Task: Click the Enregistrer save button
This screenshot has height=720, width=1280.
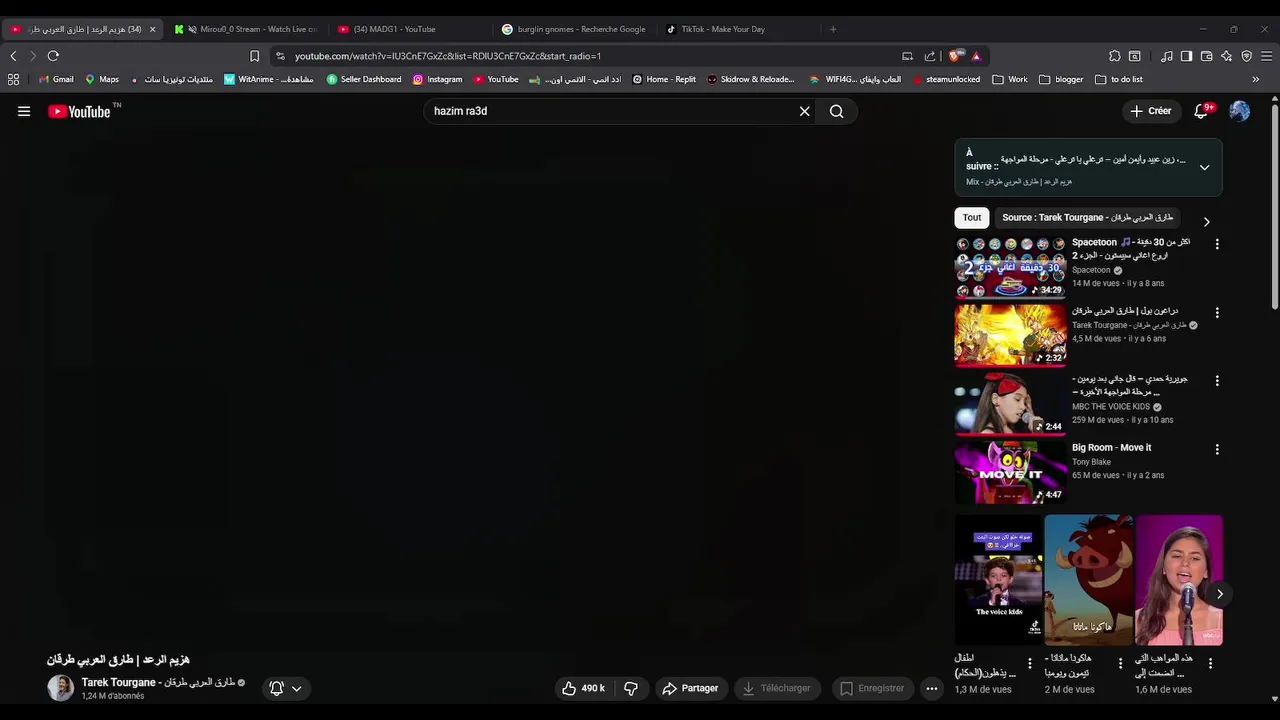Action: pyautogui.click(x=872, y=688)
